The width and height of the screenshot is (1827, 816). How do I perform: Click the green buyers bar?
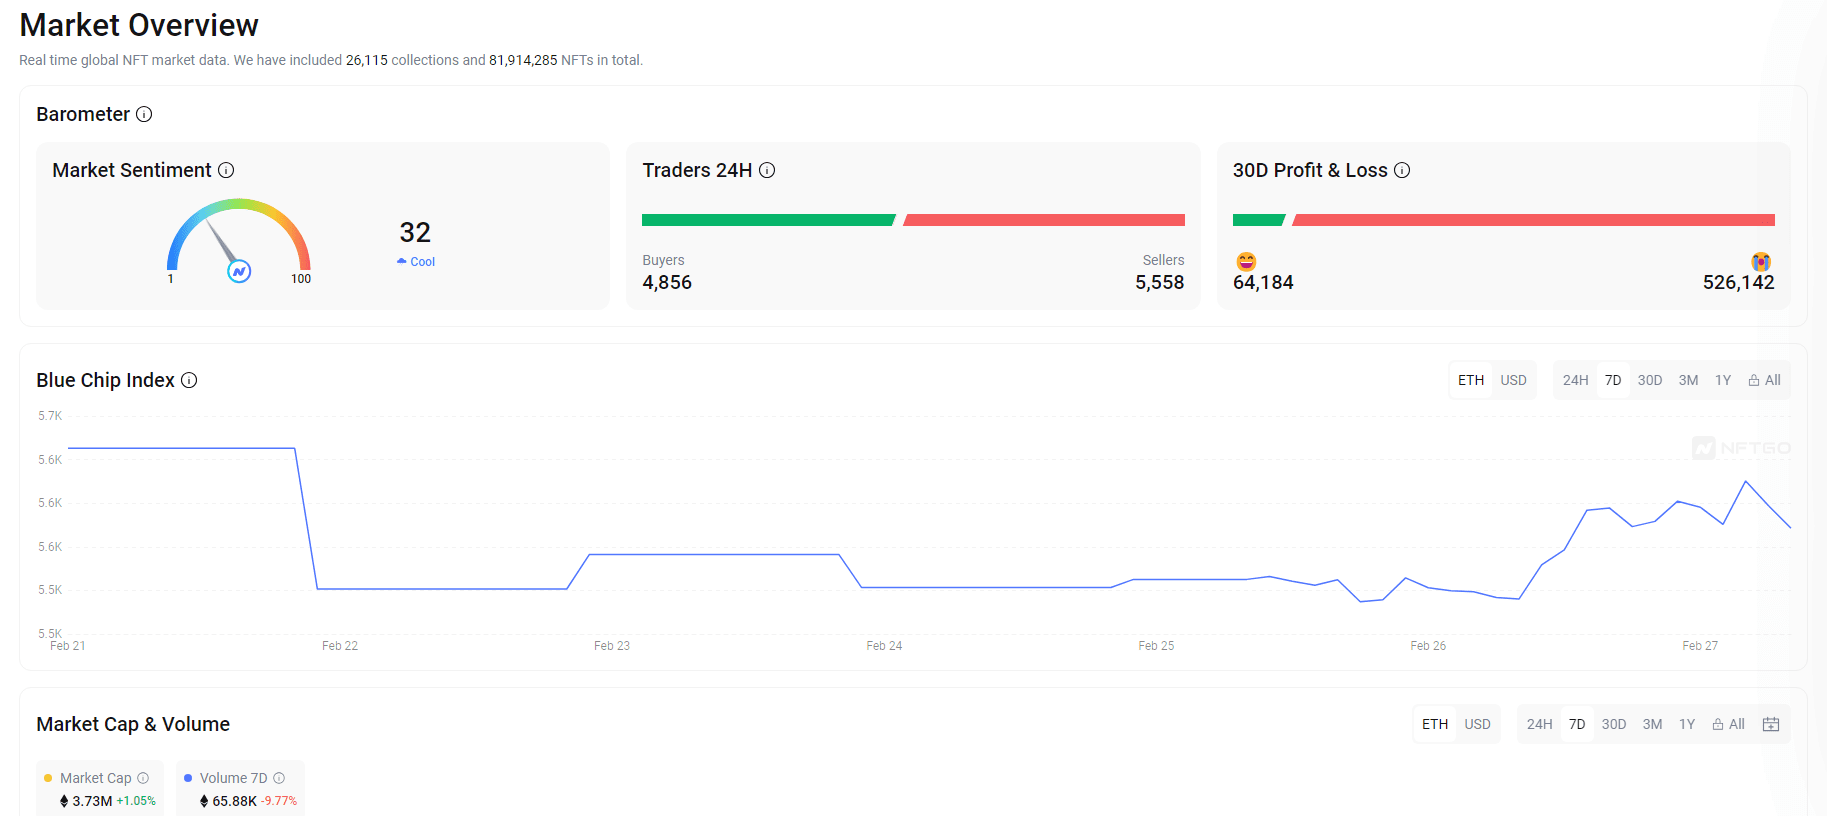[768, 220]
